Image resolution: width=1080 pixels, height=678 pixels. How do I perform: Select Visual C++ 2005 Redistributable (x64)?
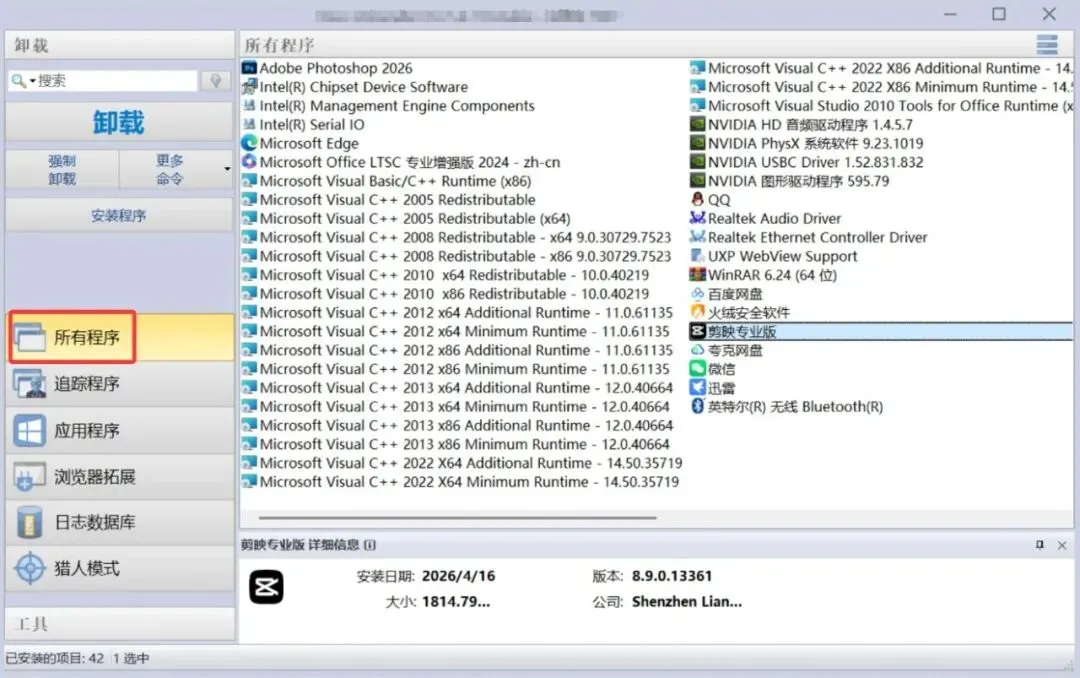pyautogui.click(x=406, y=218)
